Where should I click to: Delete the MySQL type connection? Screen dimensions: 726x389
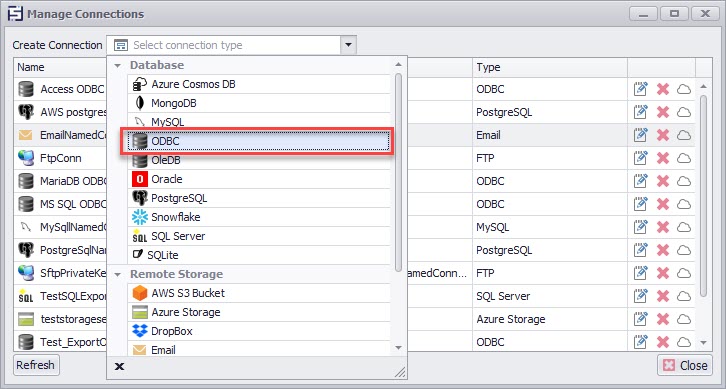coord(663,227)
